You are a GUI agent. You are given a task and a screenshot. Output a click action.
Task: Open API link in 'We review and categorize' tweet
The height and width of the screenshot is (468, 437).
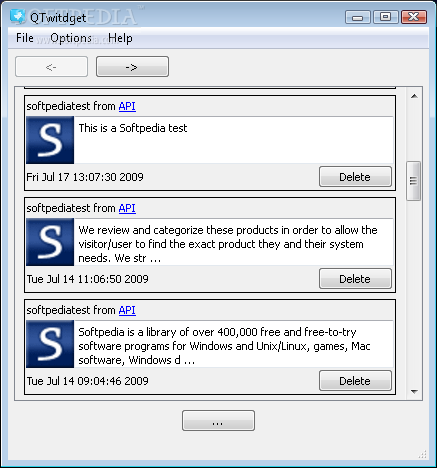[127, 208]
